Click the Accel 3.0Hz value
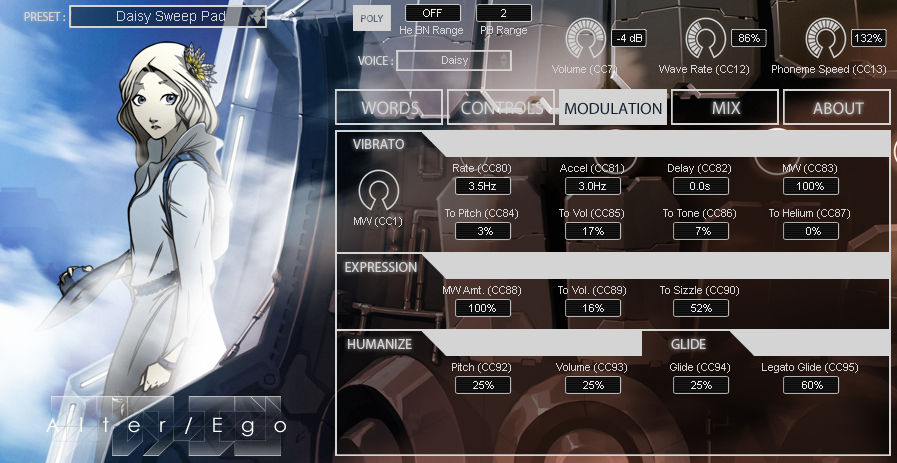This screenshot has width=897, height=463. tap(593, 186)
